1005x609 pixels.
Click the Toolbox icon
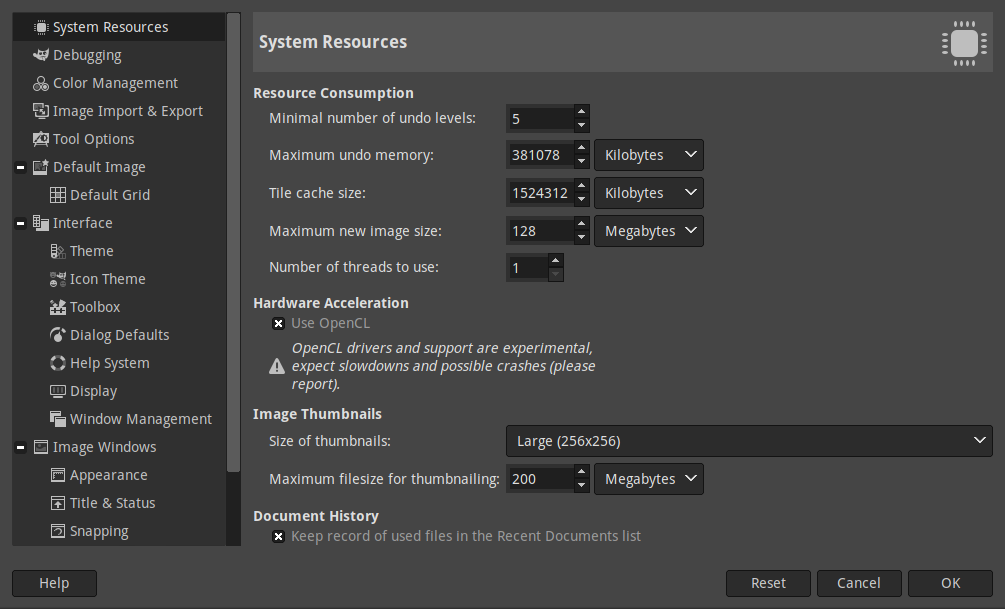[58, 307]
